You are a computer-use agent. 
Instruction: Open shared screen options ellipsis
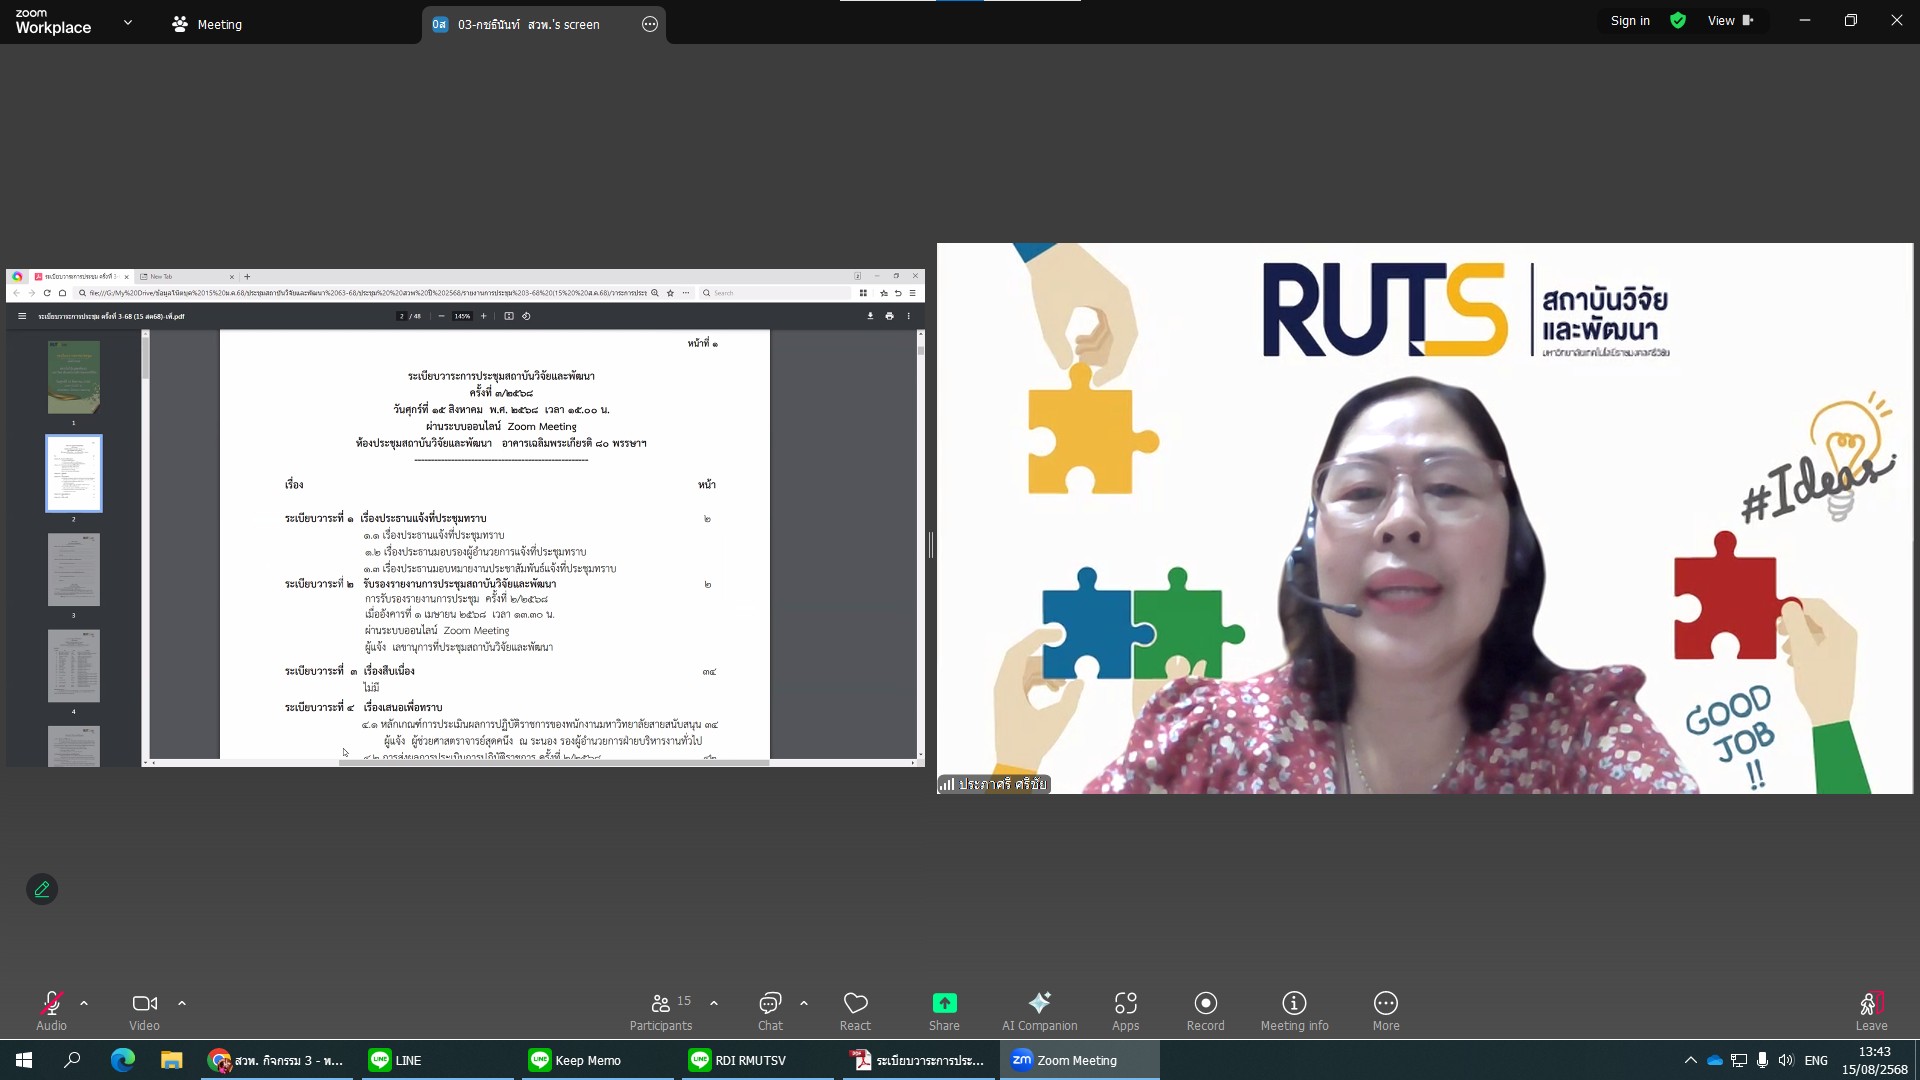tap(650, 24)
